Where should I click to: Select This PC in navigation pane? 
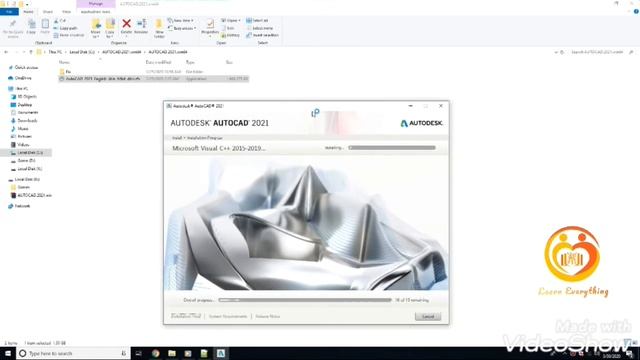tap(18, 89)
